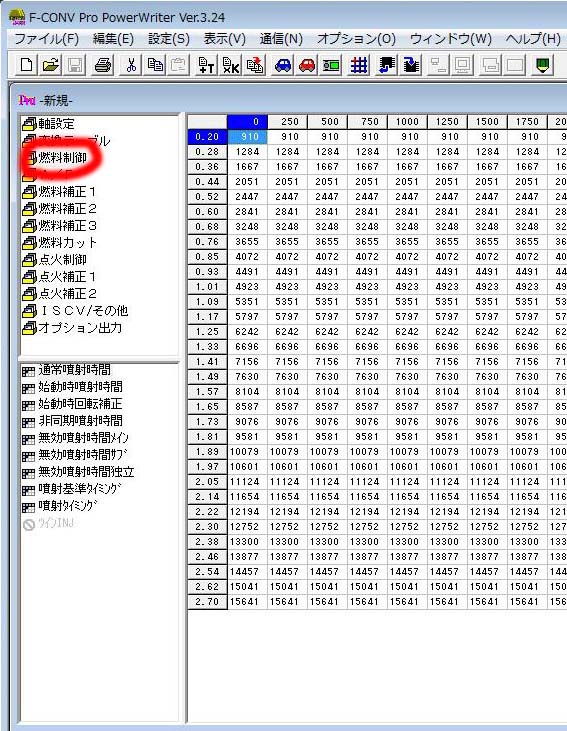Open the ファイル(F) menu
Screen dimensions: 567x731
click(47, 39)
